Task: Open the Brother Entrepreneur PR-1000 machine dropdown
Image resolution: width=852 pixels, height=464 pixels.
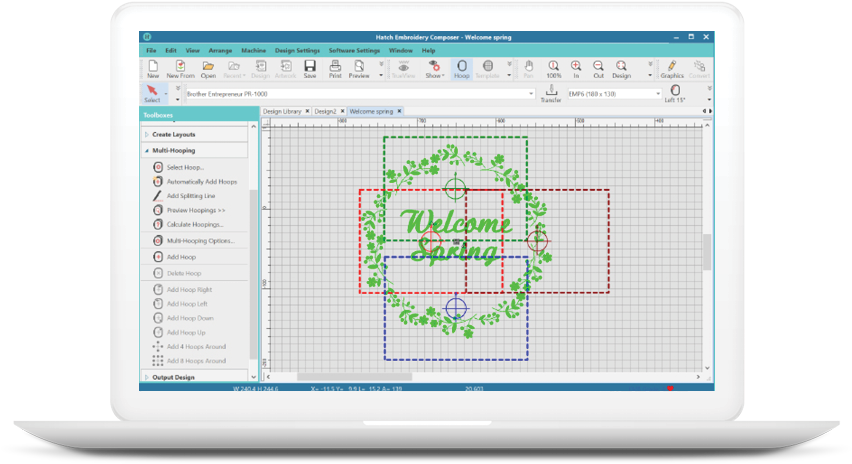Action: [x=531, y=94]
